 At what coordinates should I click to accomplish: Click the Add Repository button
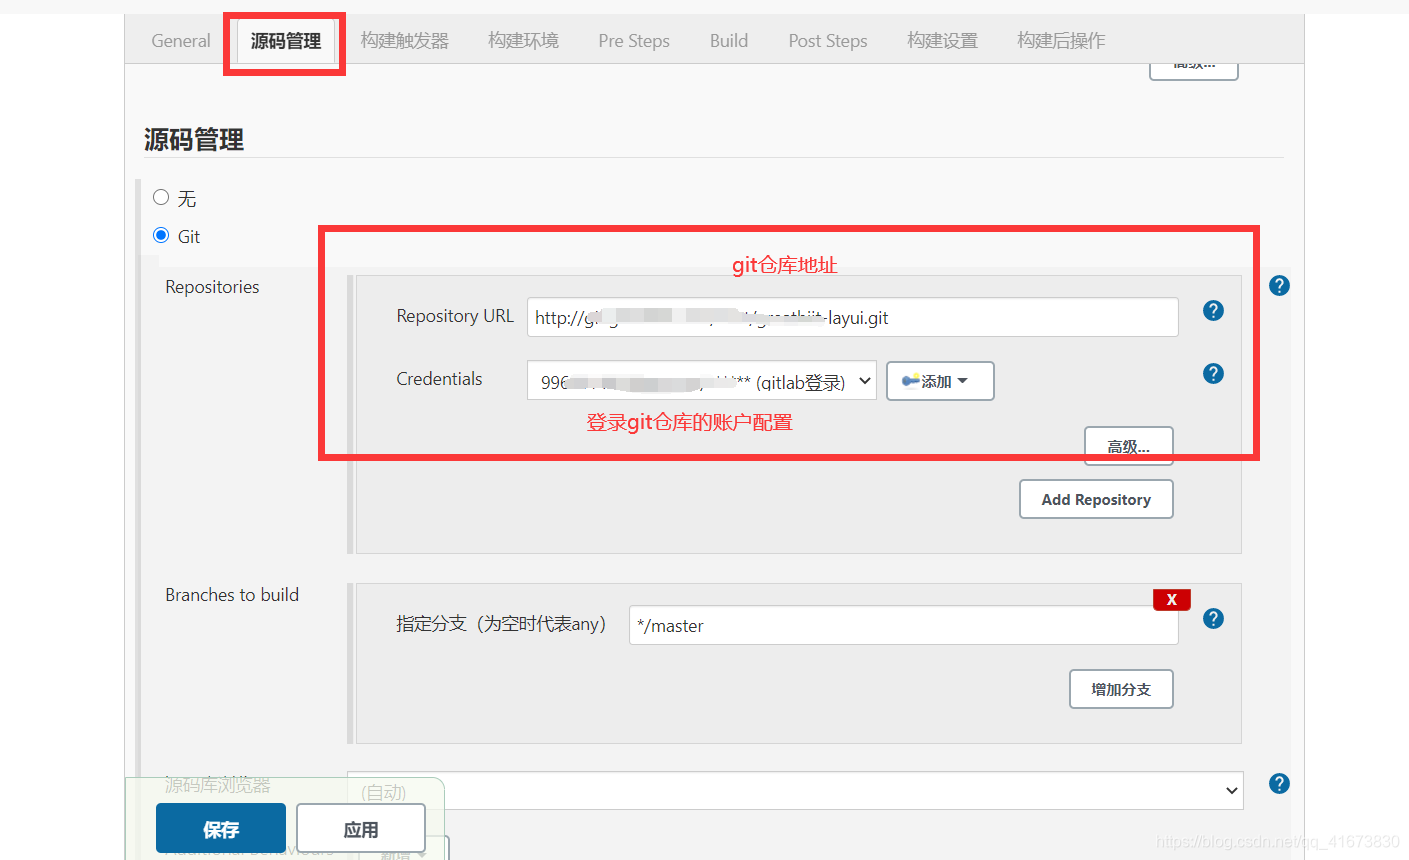pos(1096,499)
